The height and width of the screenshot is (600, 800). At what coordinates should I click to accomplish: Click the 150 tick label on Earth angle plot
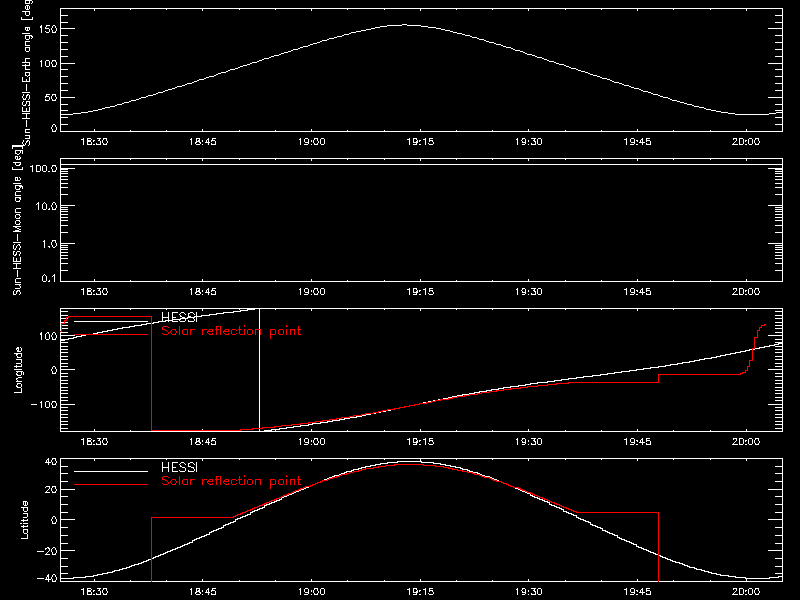pos(49,29)
